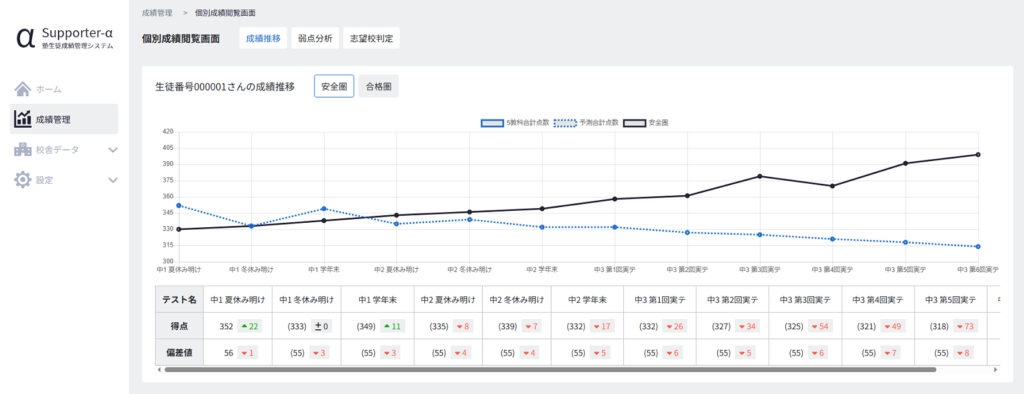Click the ▼7 deviation badge under 中3 第4回実テ
The width and height of the screenshot is (1024, 394).
tap(890, 353)
